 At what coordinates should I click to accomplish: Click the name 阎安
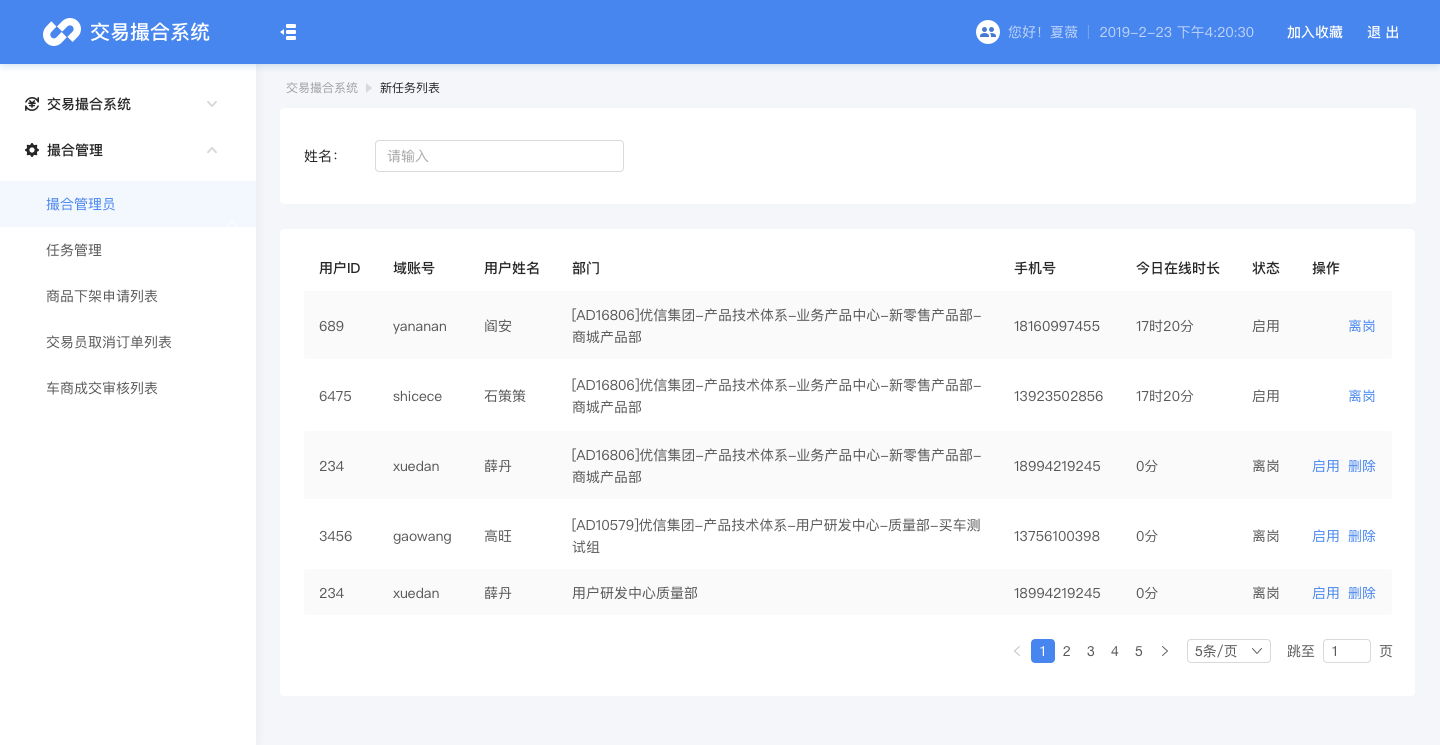(x=498, y=326)
